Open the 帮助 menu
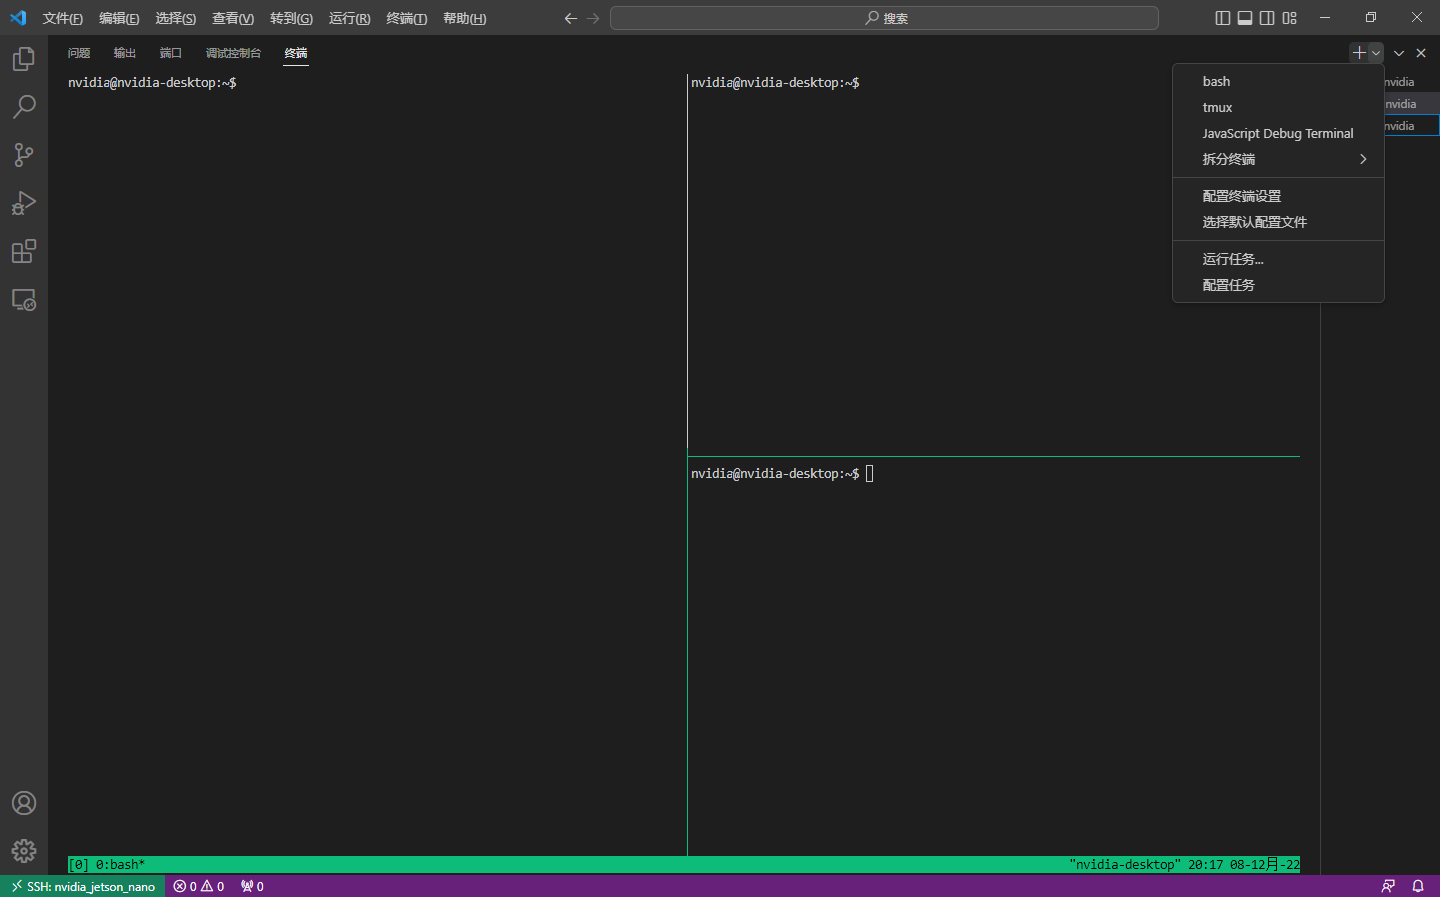 point(464,18)
